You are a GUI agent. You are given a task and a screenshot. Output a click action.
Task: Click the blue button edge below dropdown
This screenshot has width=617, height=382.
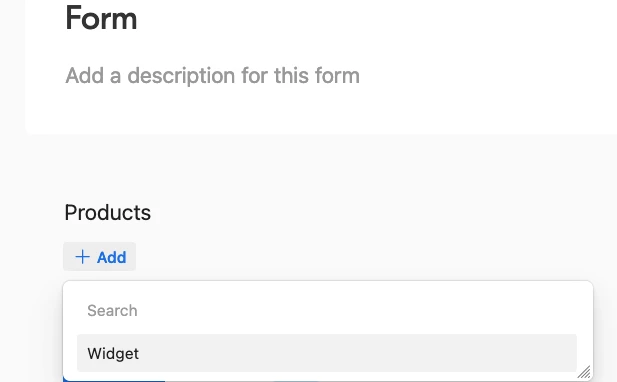[114, 379]
